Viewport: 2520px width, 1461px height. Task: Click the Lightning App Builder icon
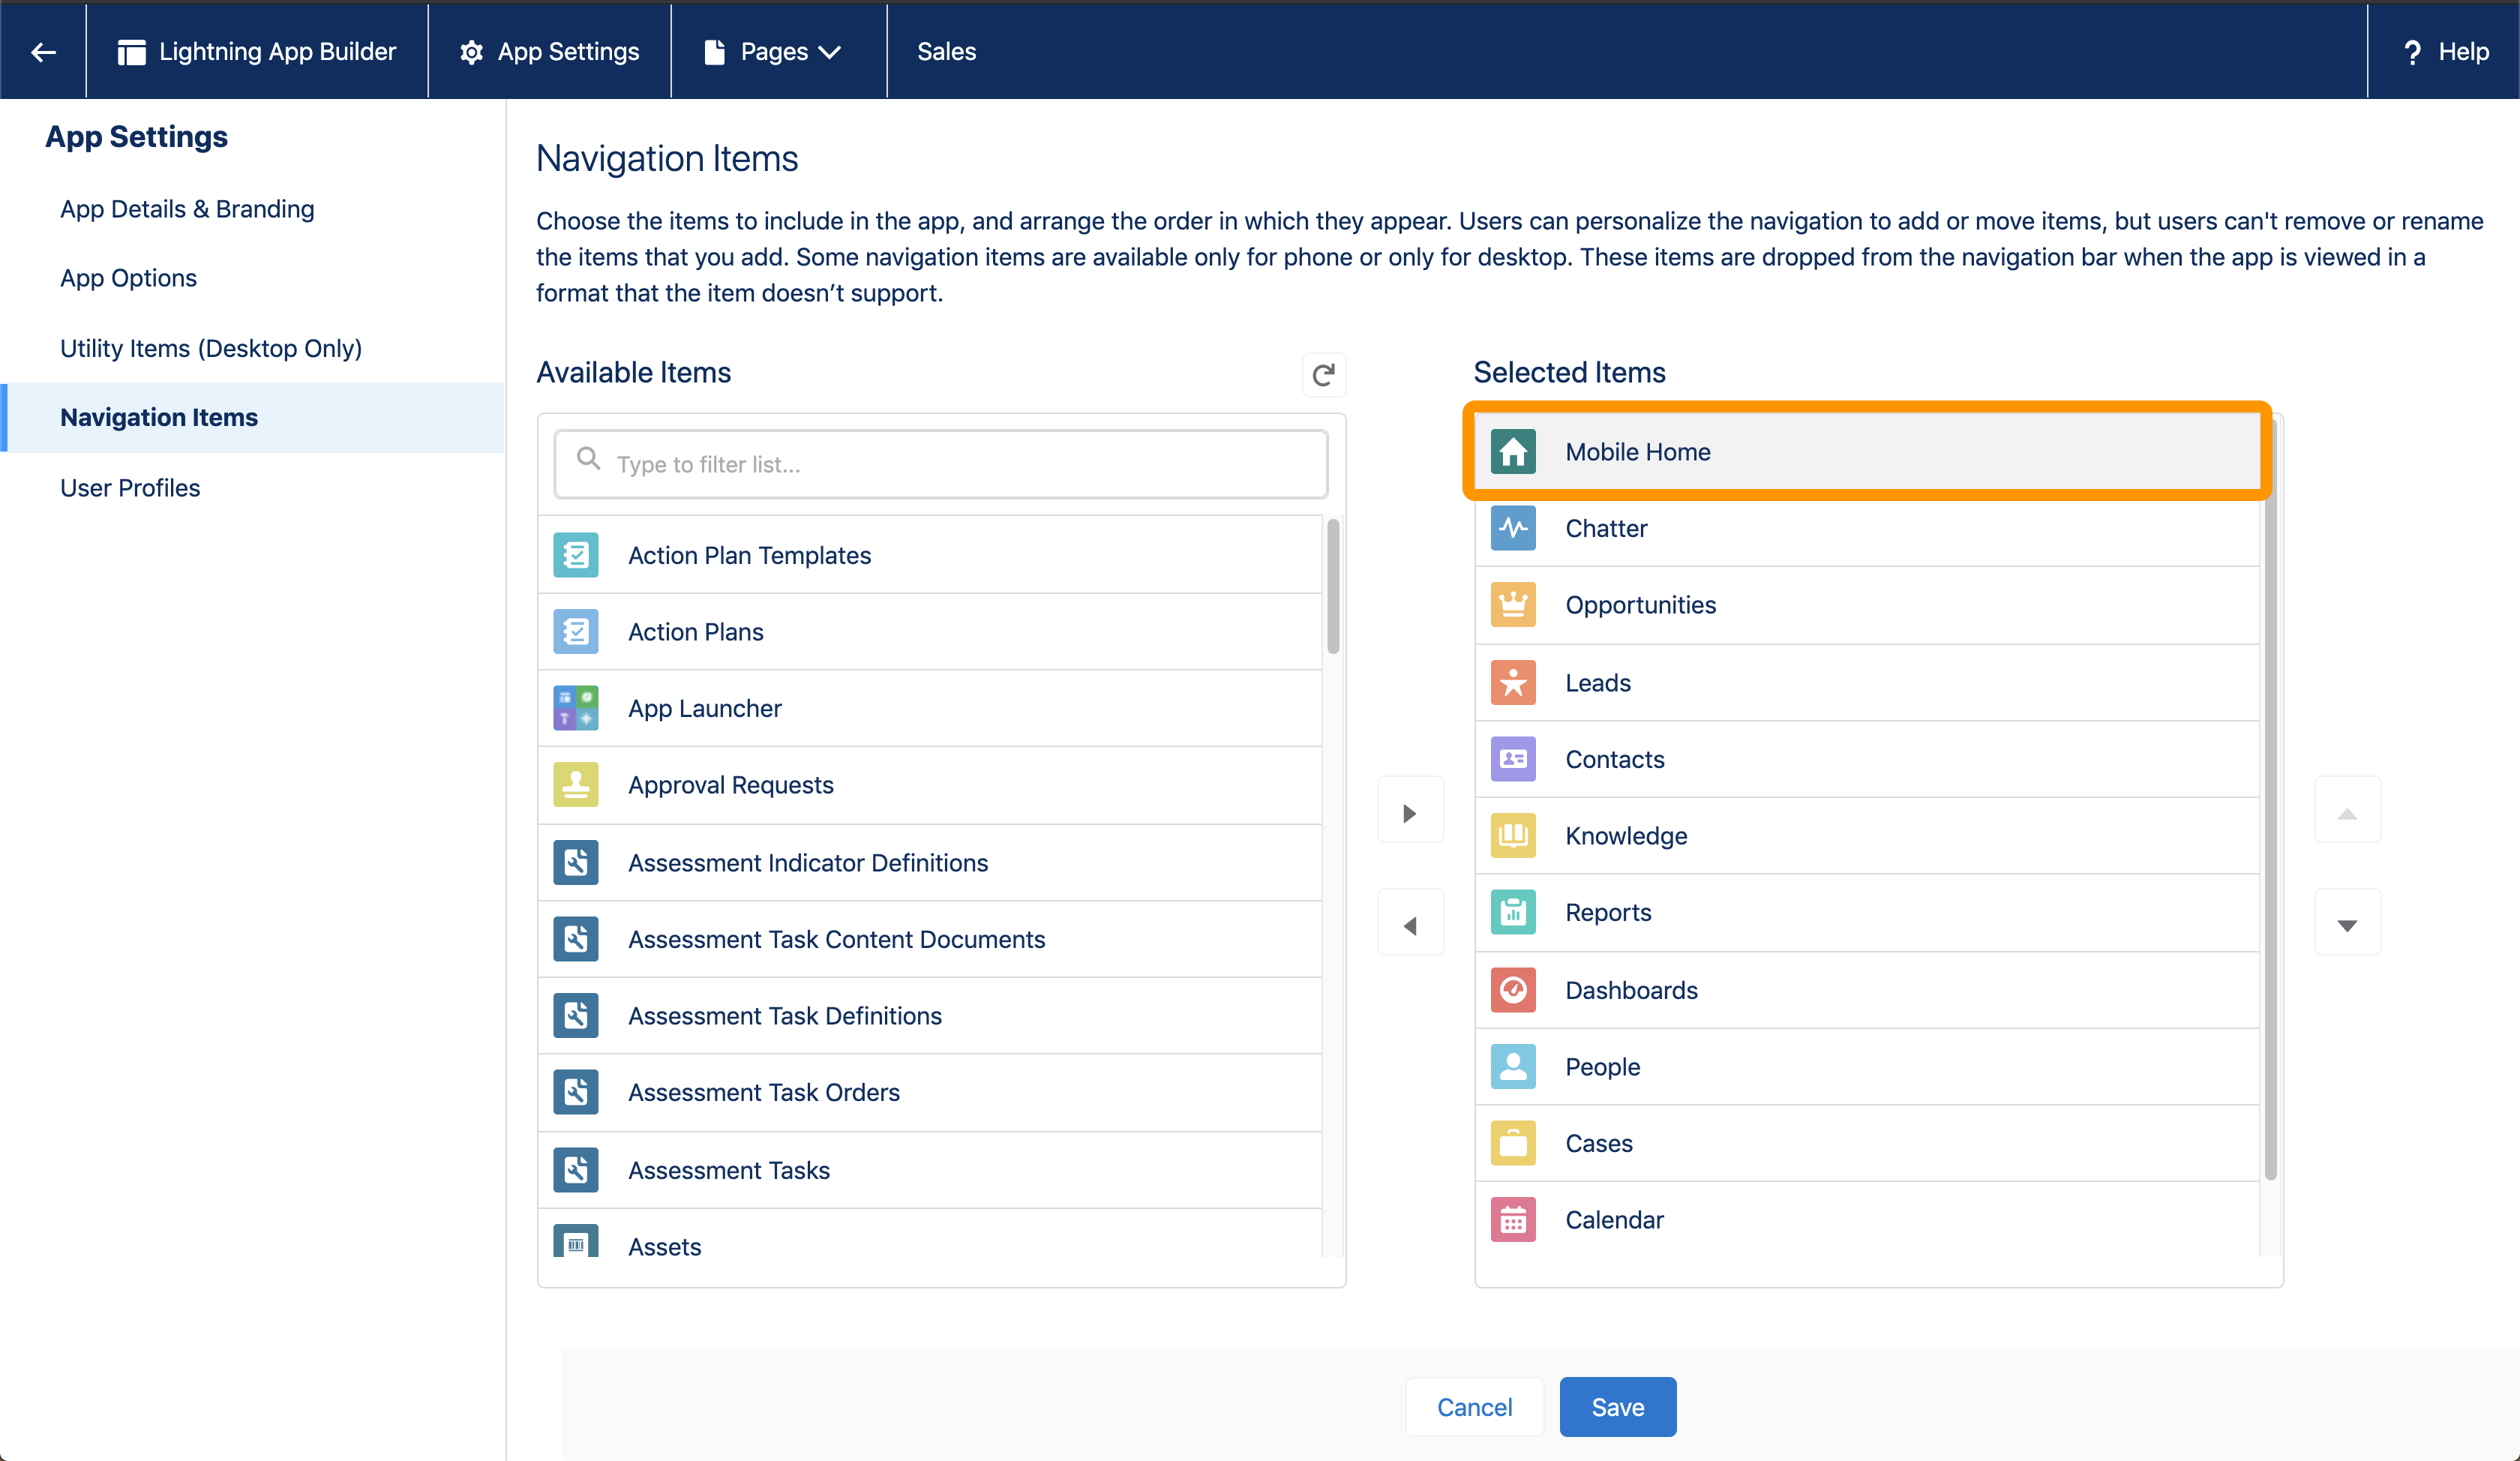131,52
